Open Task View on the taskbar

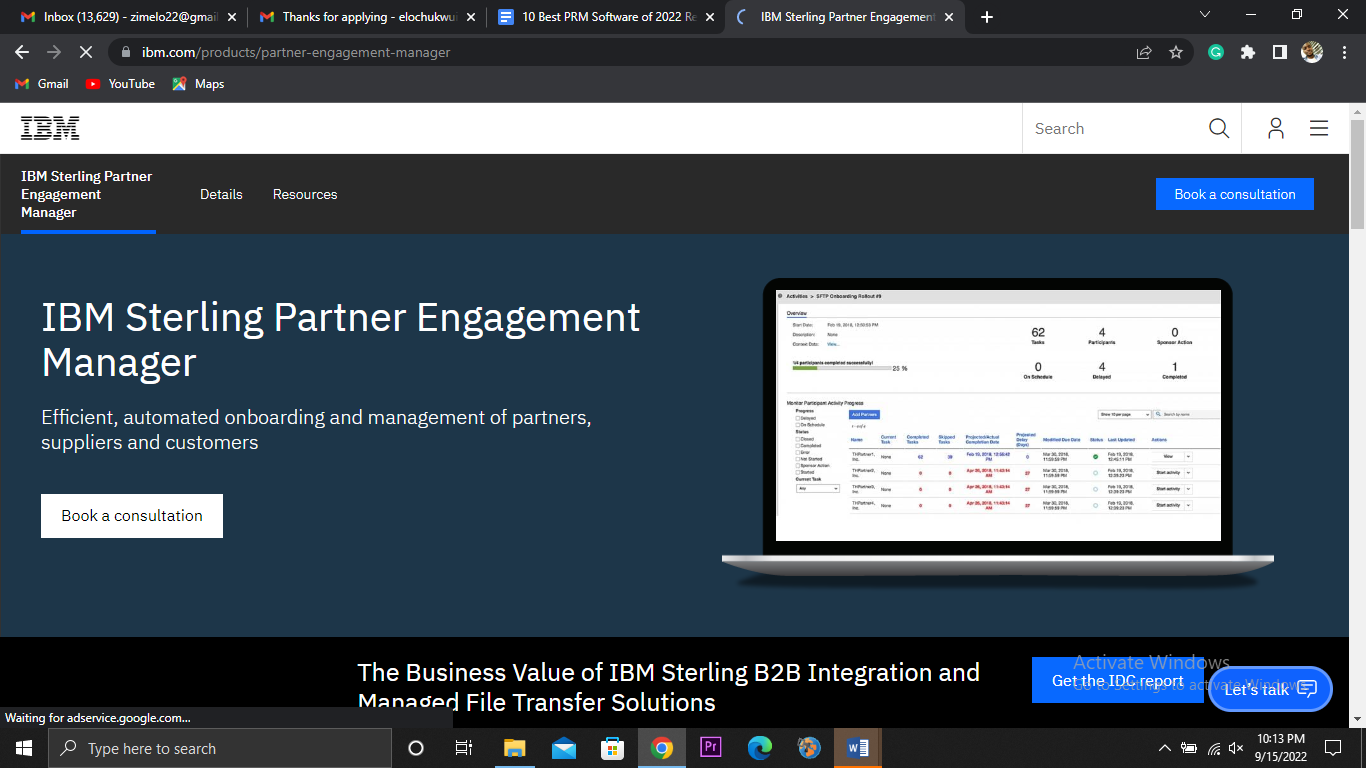click(464, 747)
